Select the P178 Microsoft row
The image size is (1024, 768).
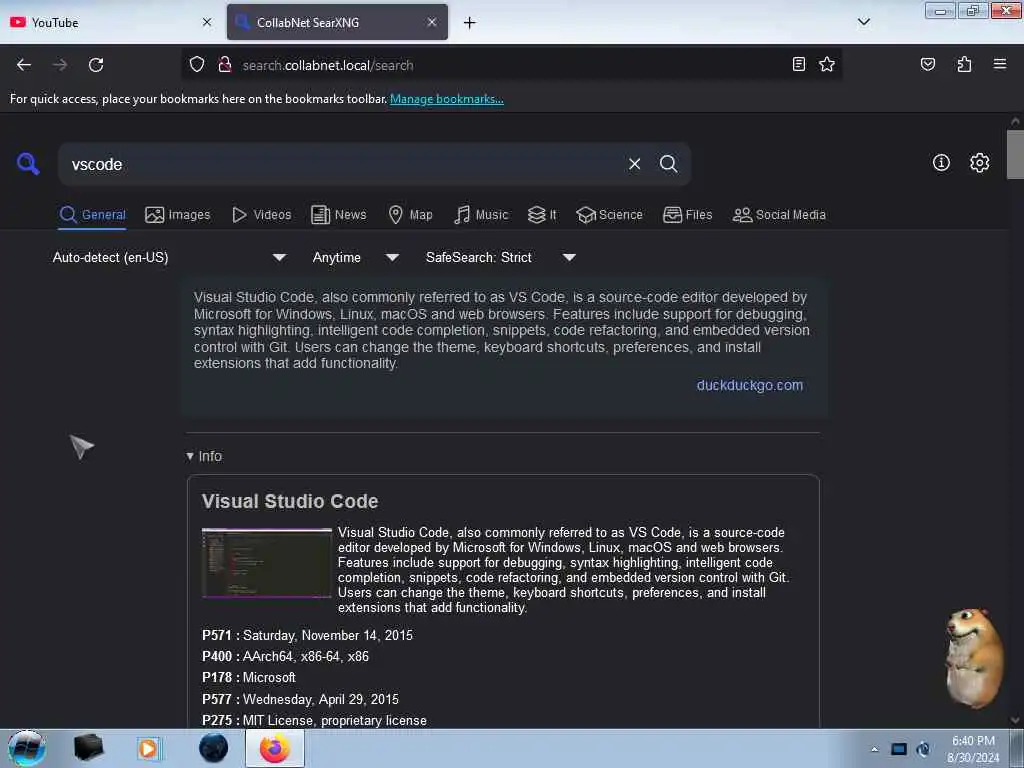249,677
